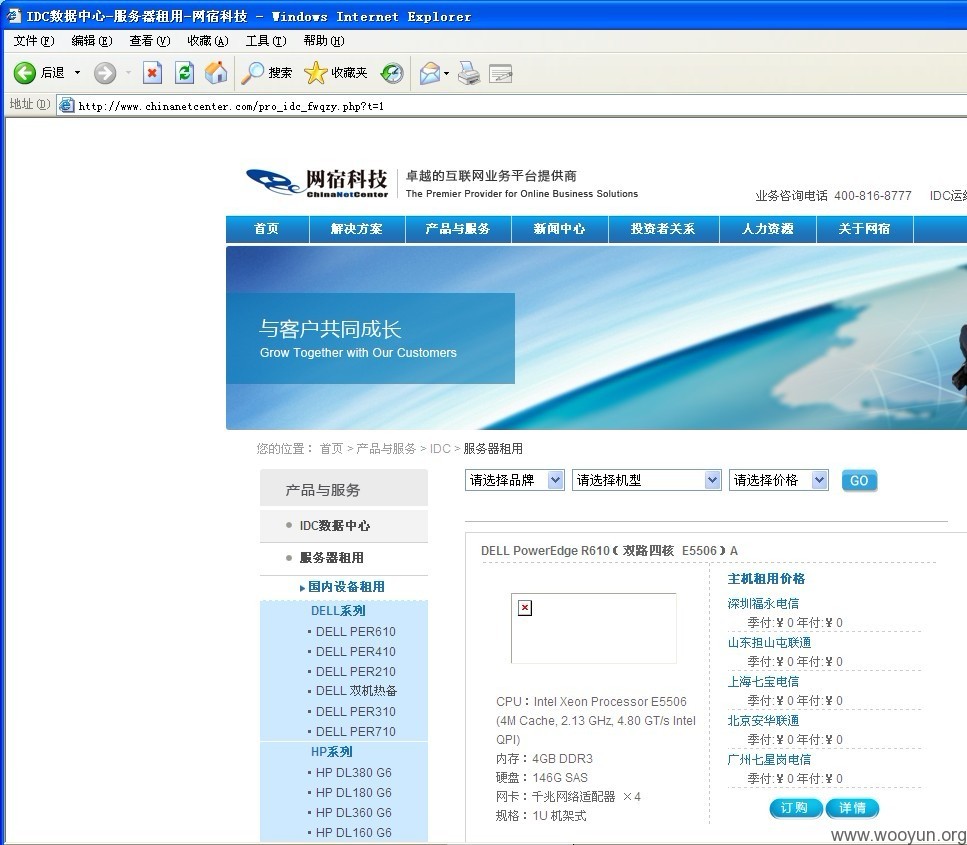
Task: Select HP DL160 G6 in sidebar
Action: (353, 833)
